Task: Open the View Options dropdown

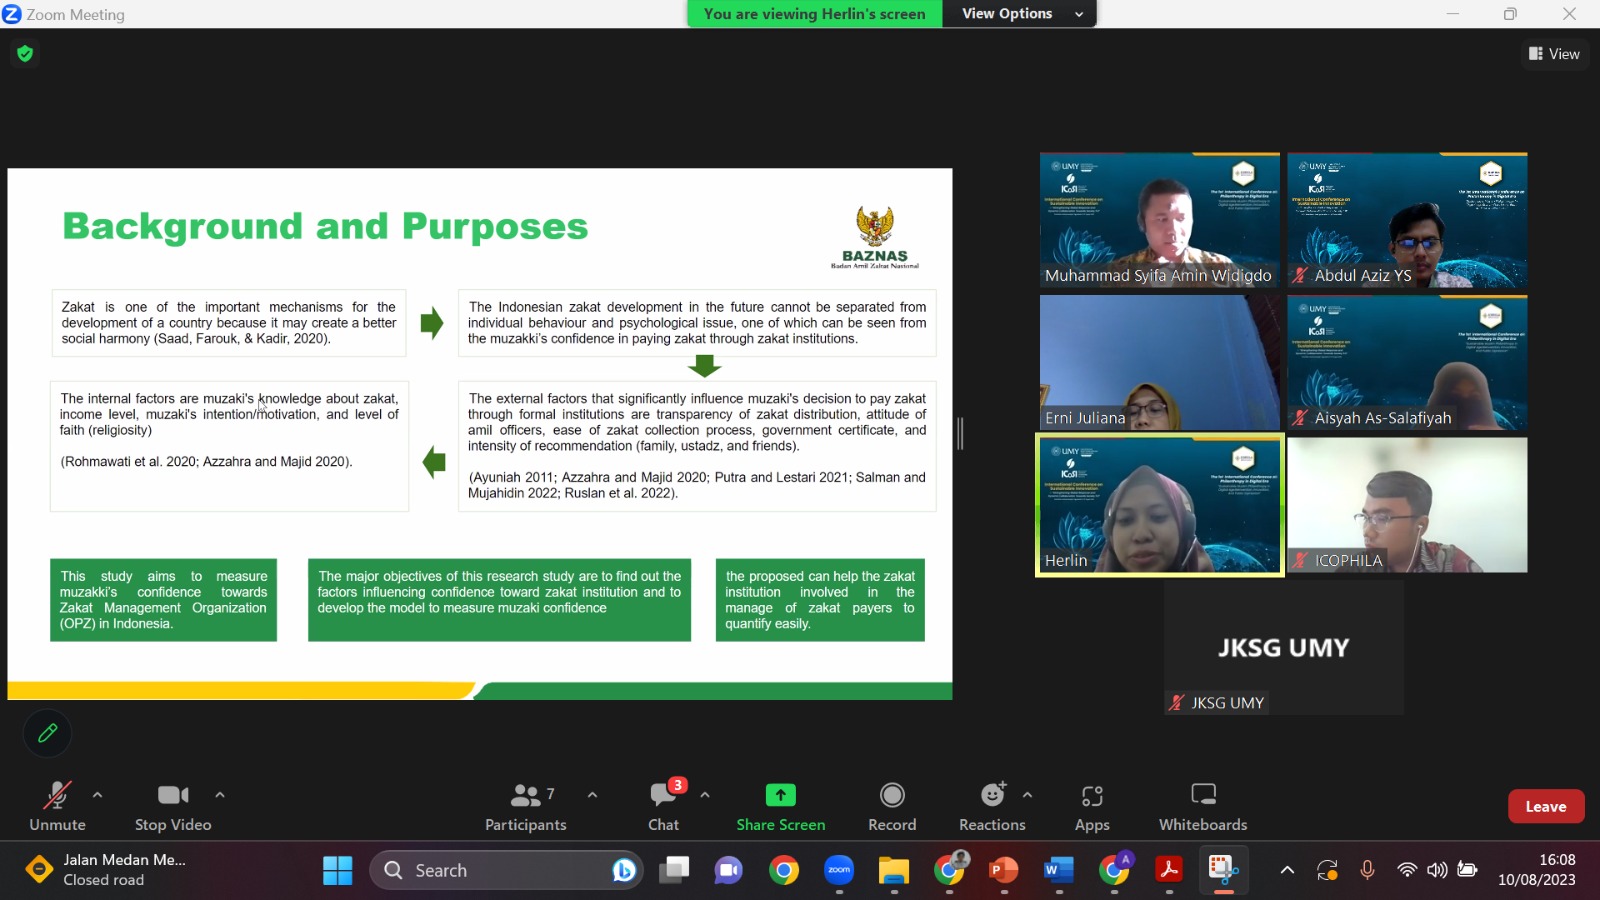Action: [x=1020, y=14]
